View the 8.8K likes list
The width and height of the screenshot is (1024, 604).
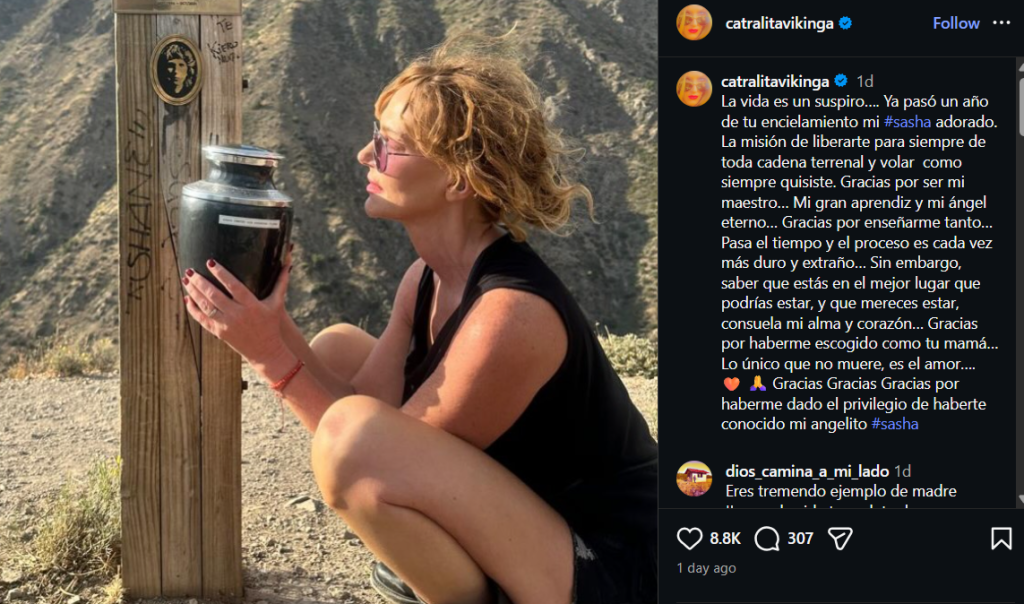725,539
